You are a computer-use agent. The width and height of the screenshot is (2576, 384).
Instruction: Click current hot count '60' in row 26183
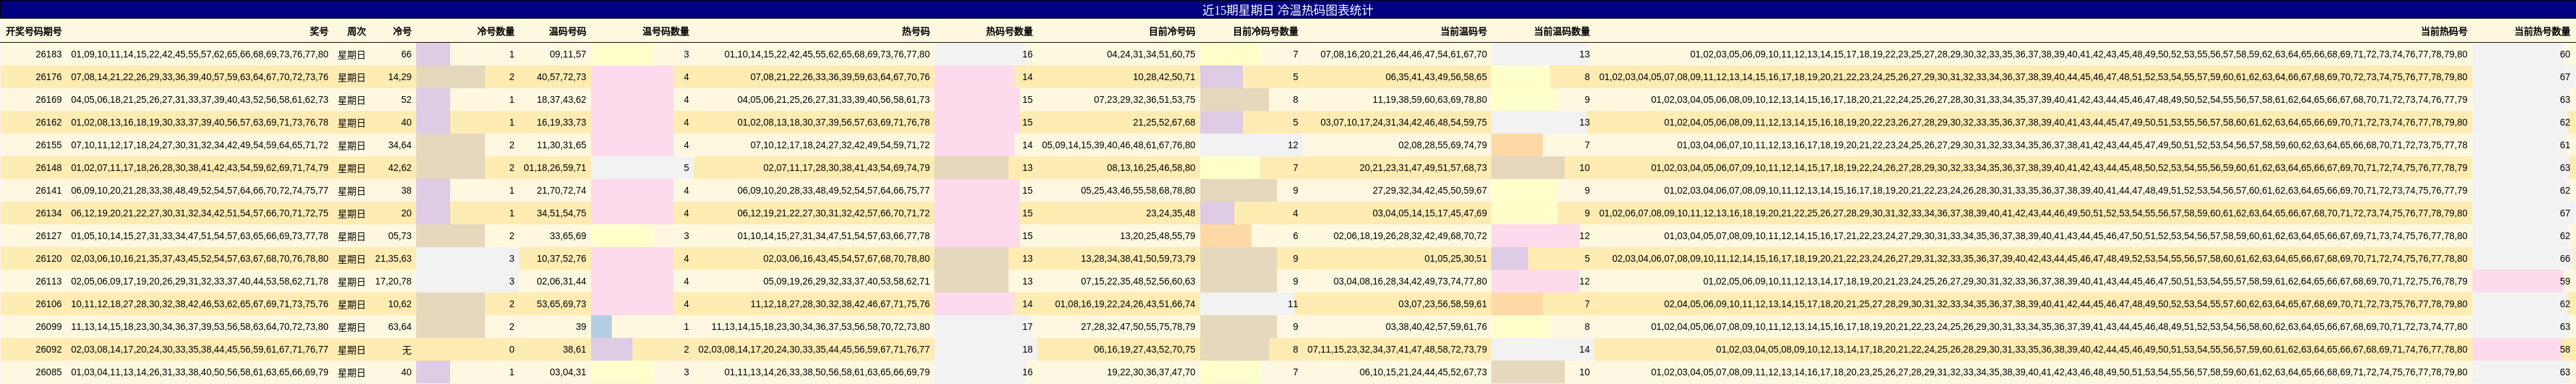click(x=2565, y=54)
